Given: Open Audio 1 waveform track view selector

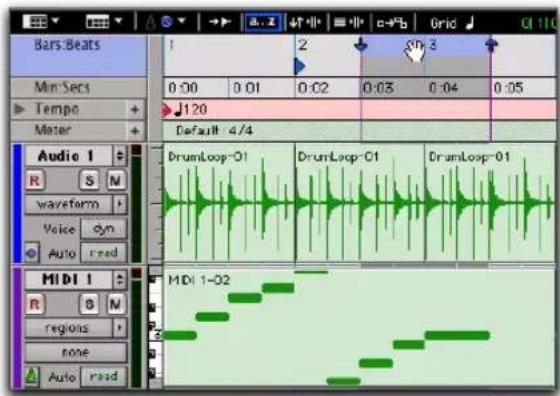Looking at the screenshot, I should pos(68,204).
